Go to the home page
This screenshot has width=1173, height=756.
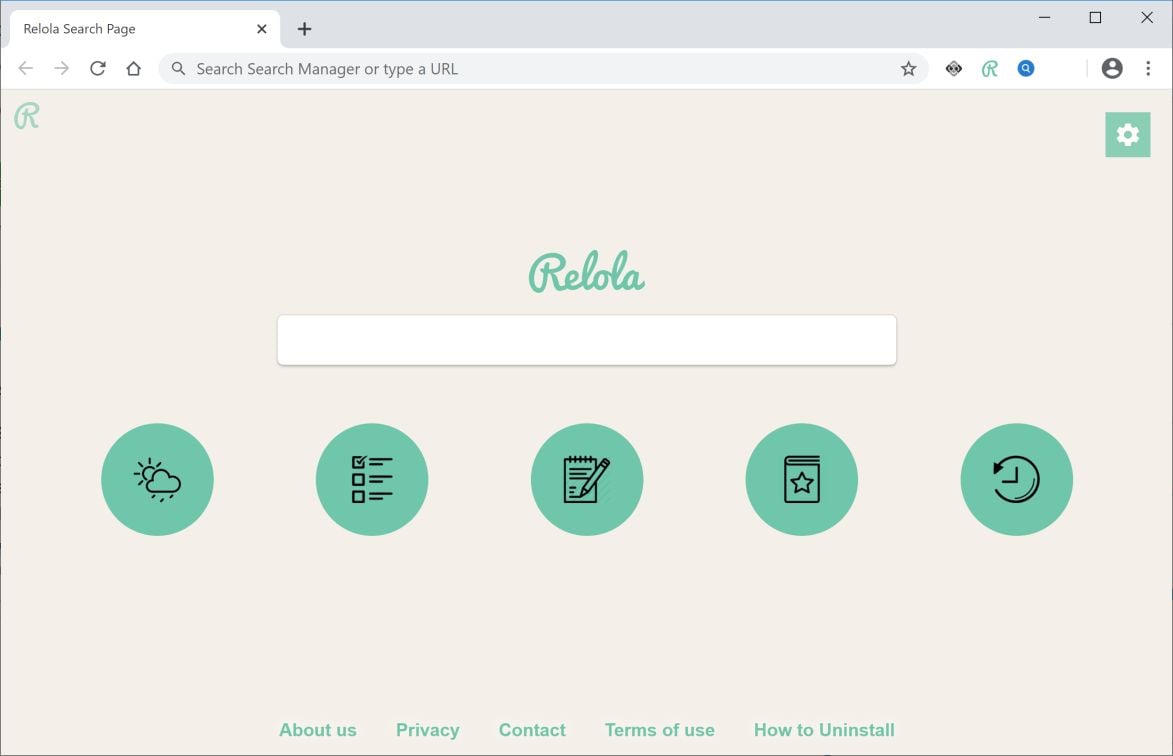(x=133, y=69)
